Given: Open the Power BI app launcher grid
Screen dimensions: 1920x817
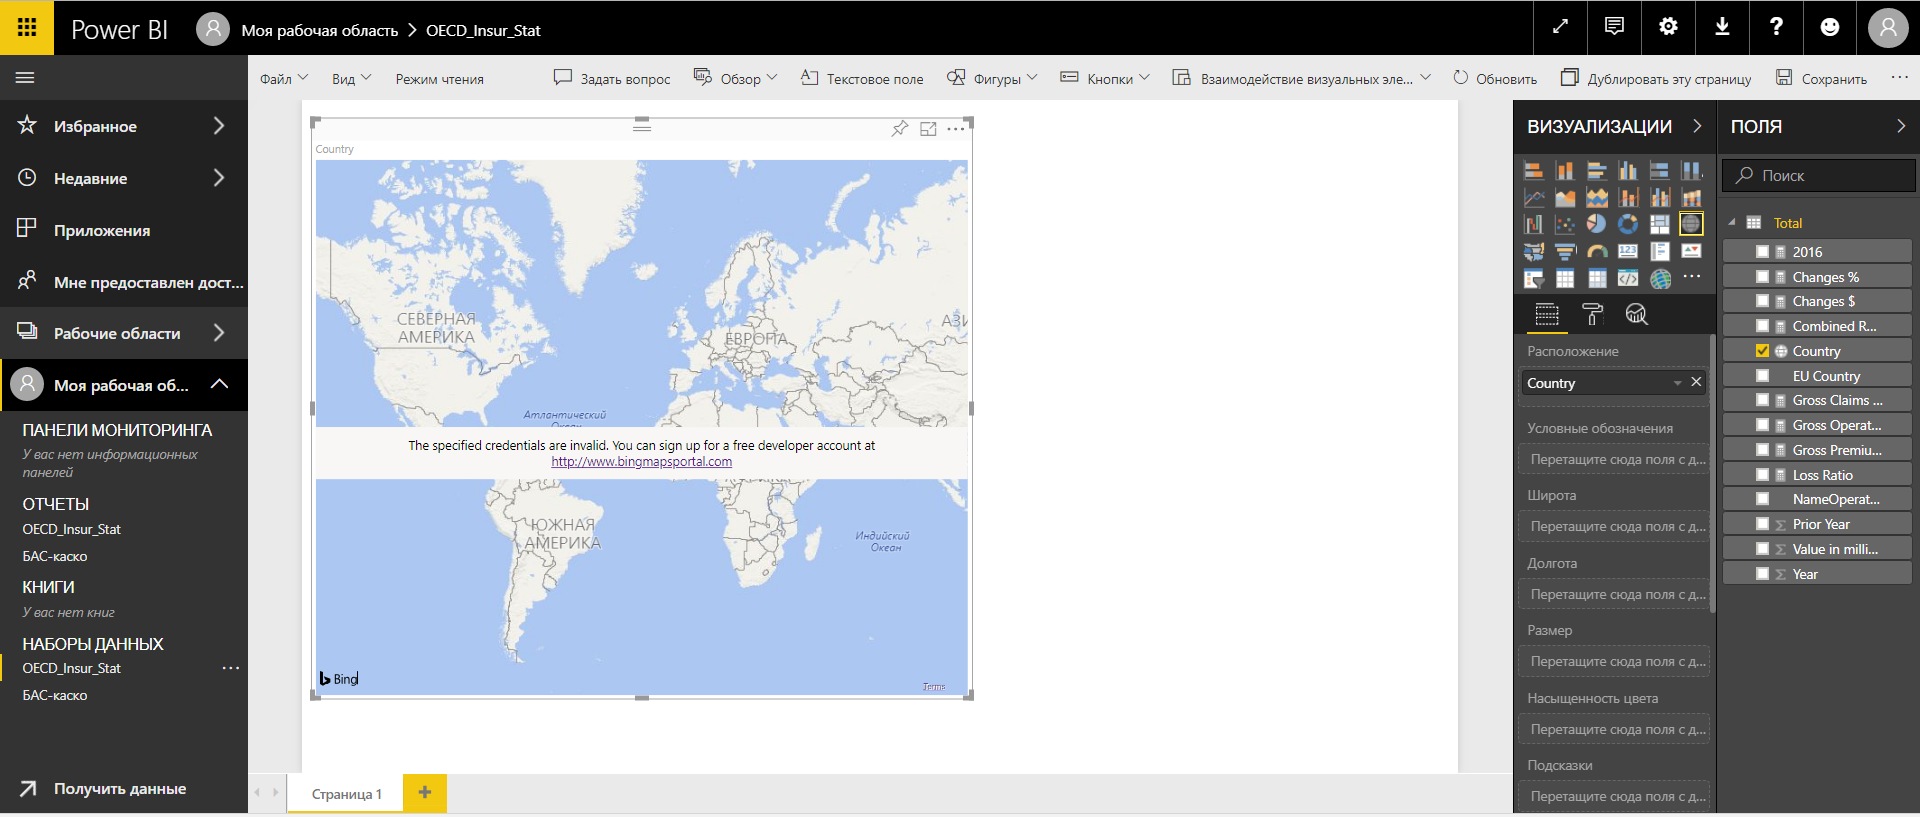Looking at the screenshot, I should pos(27,28).
